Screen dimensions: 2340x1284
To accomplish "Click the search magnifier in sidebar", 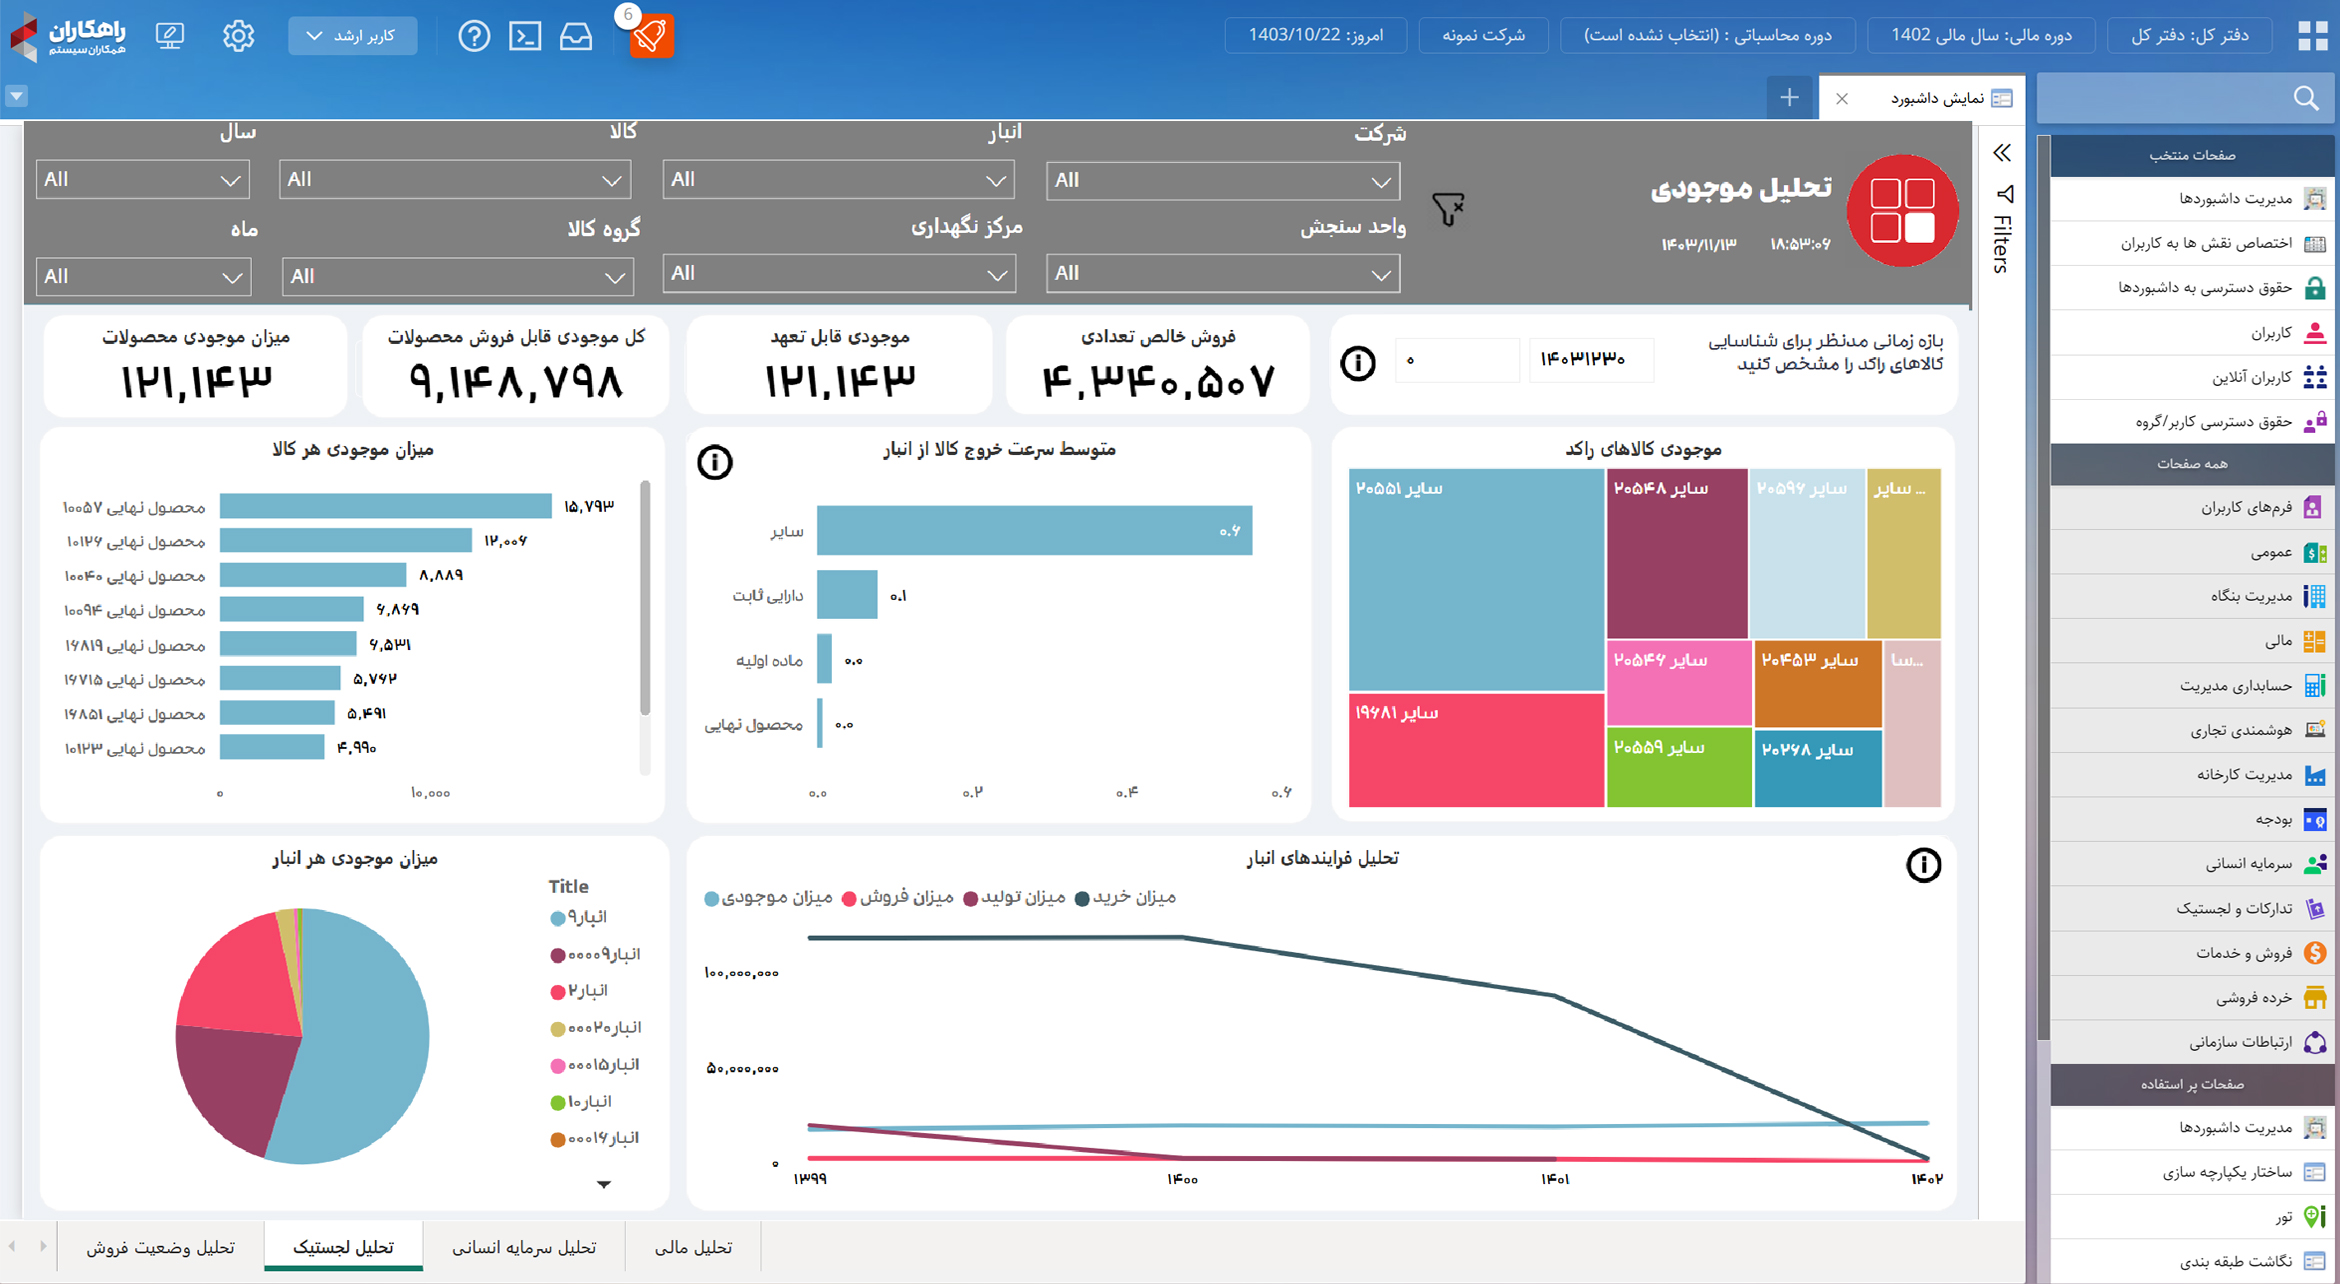I will pyautogui.click(x=2306, y=98).
